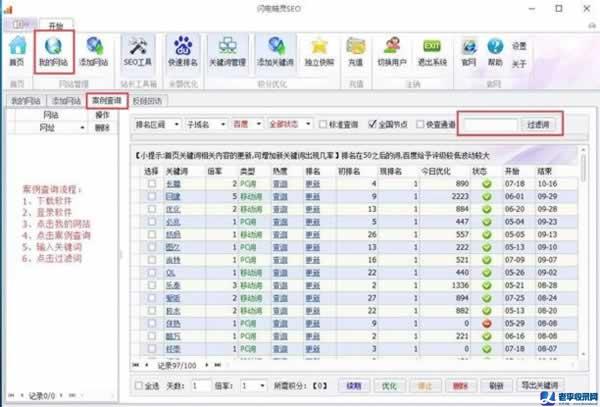Tick the checkbox in the row ending 08-07
600x407 pixels.
point(152,349)
